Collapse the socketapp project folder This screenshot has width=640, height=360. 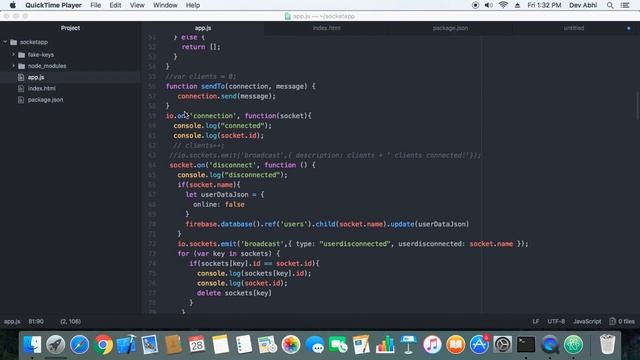[5, 42]
